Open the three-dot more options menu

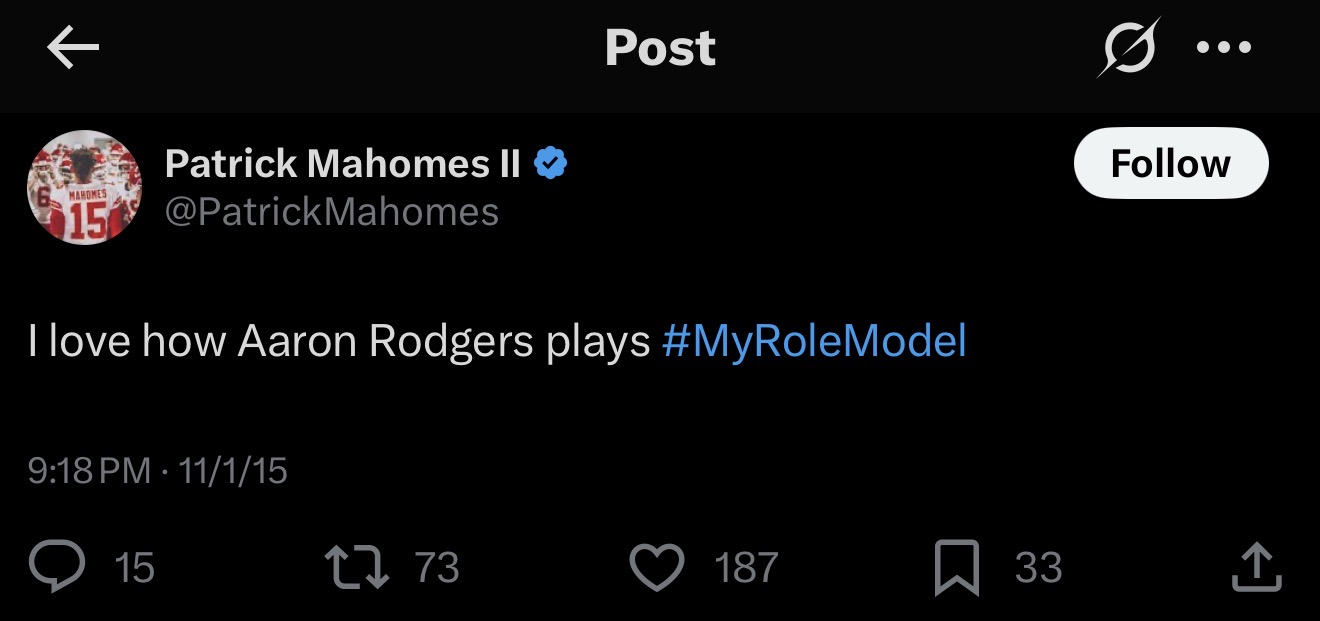pyautogui.click(x=1223, y=48)
